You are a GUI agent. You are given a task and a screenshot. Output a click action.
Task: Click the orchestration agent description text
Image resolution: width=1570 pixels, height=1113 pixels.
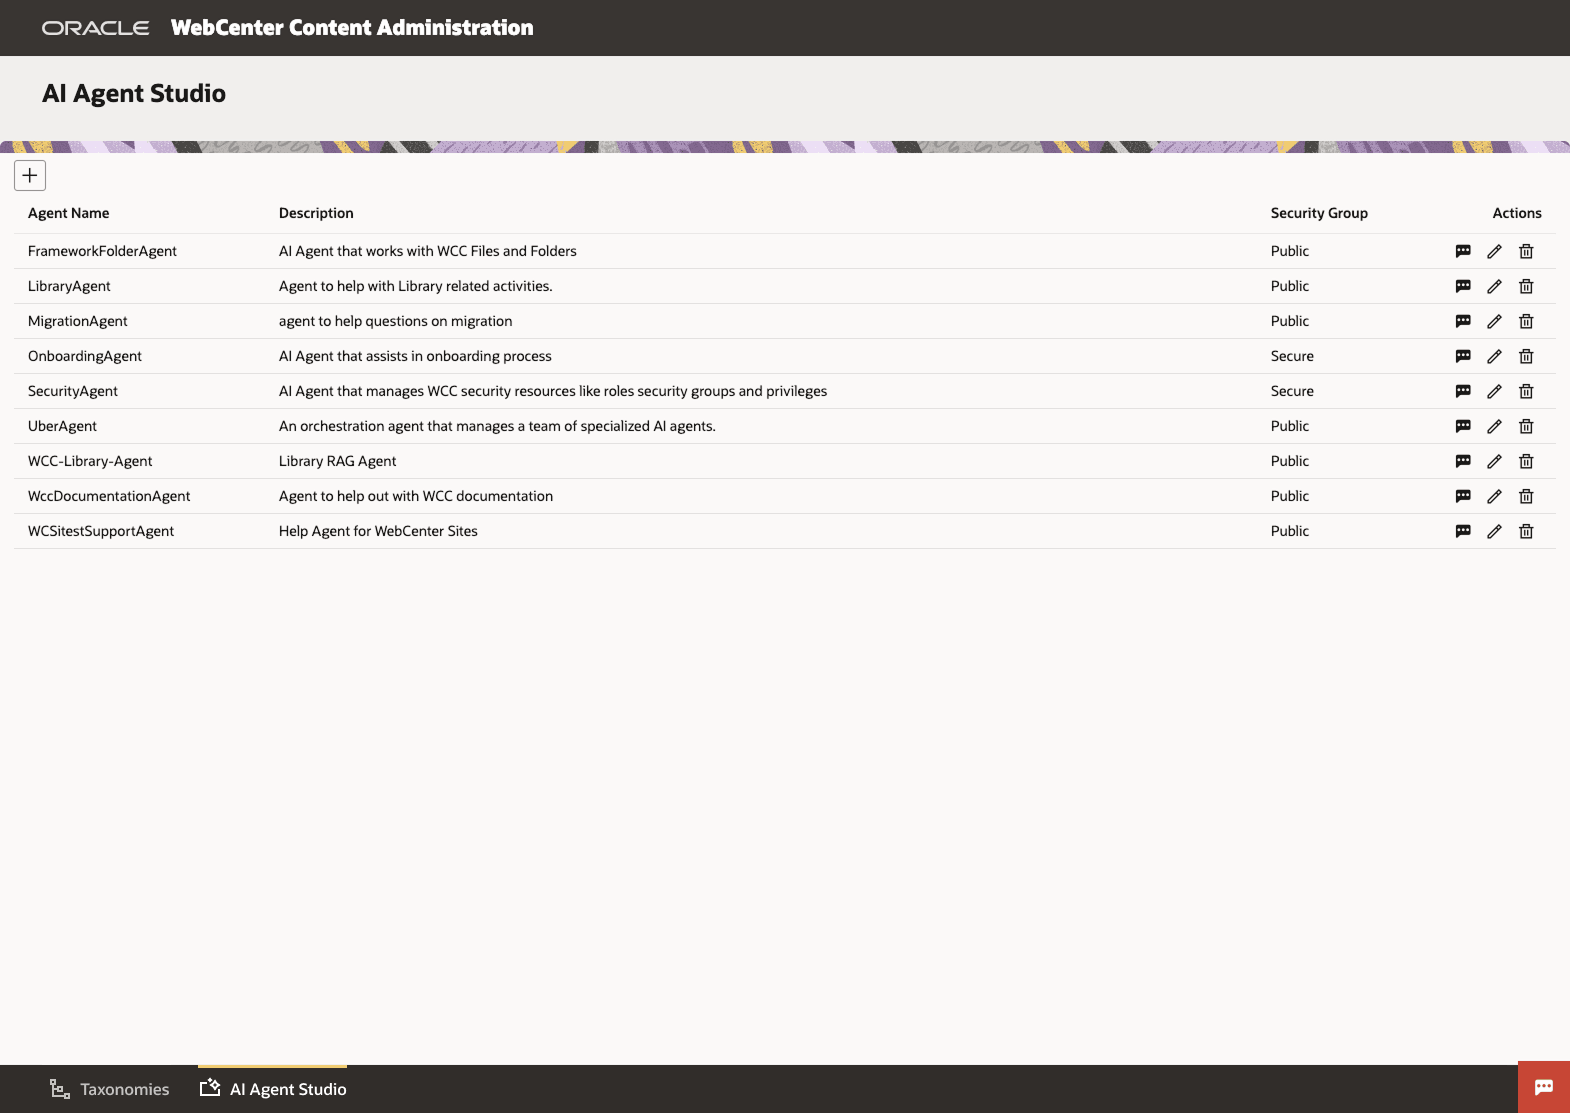497,426
